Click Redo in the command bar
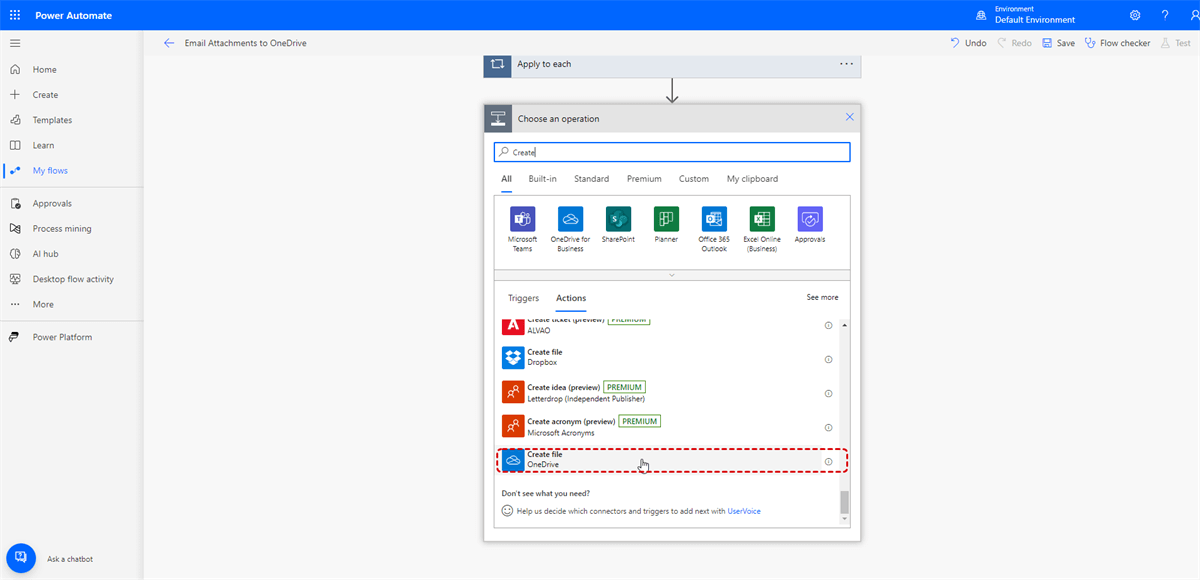 1014,43
